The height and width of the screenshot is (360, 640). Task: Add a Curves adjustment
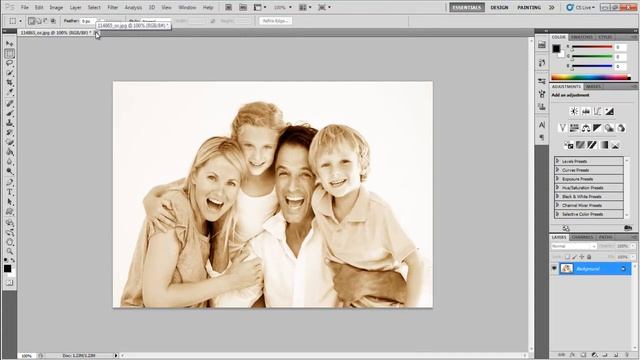[598, 111]
